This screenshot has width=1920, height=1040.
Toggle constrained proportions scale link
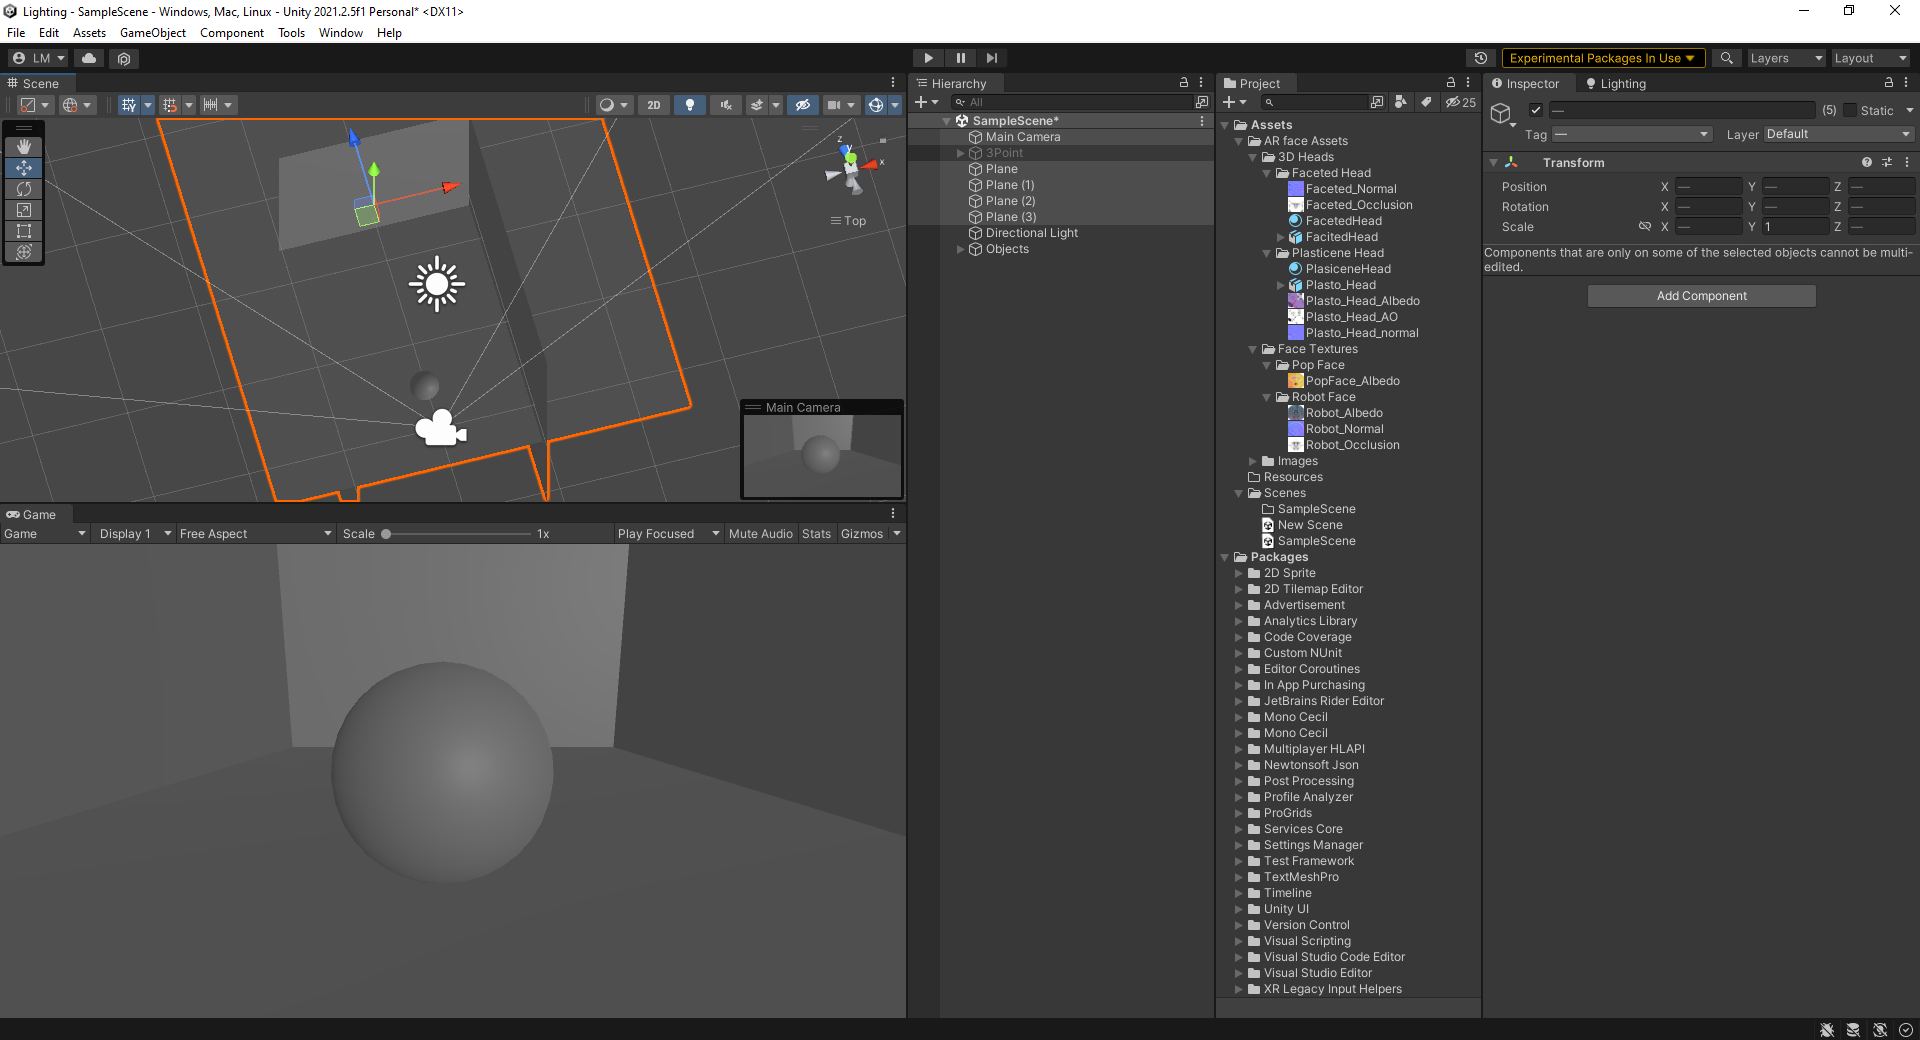[1644, 226]
